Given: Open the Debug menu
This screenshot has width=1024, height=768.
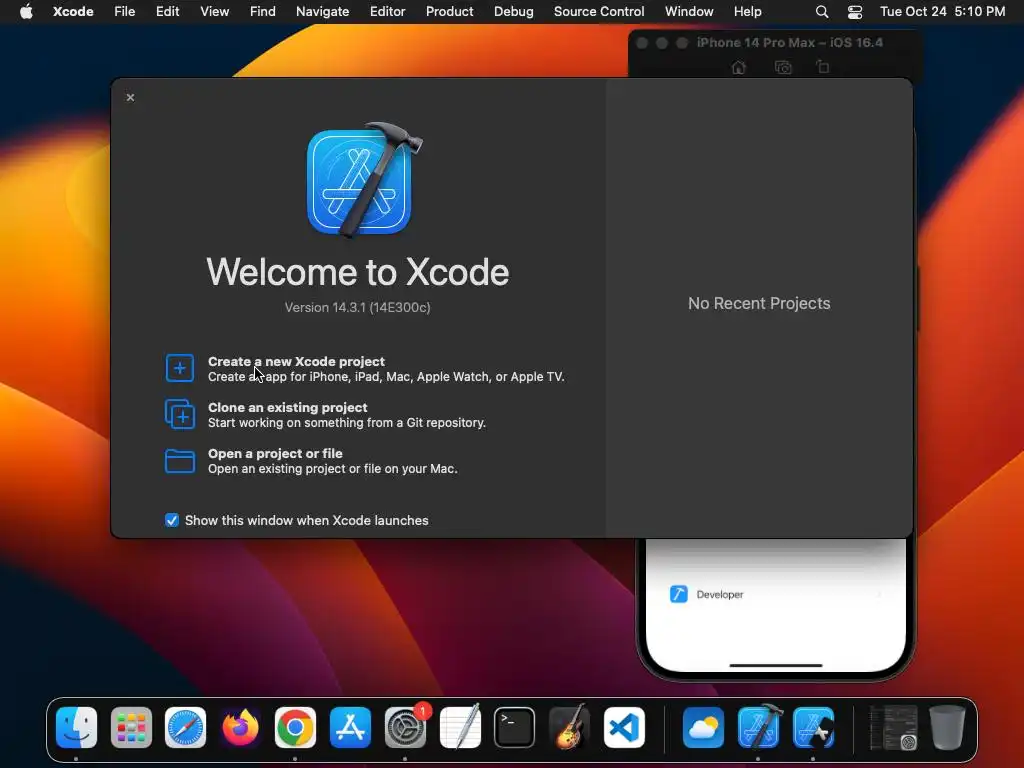Looking at the screenshot, I should 513,12.
